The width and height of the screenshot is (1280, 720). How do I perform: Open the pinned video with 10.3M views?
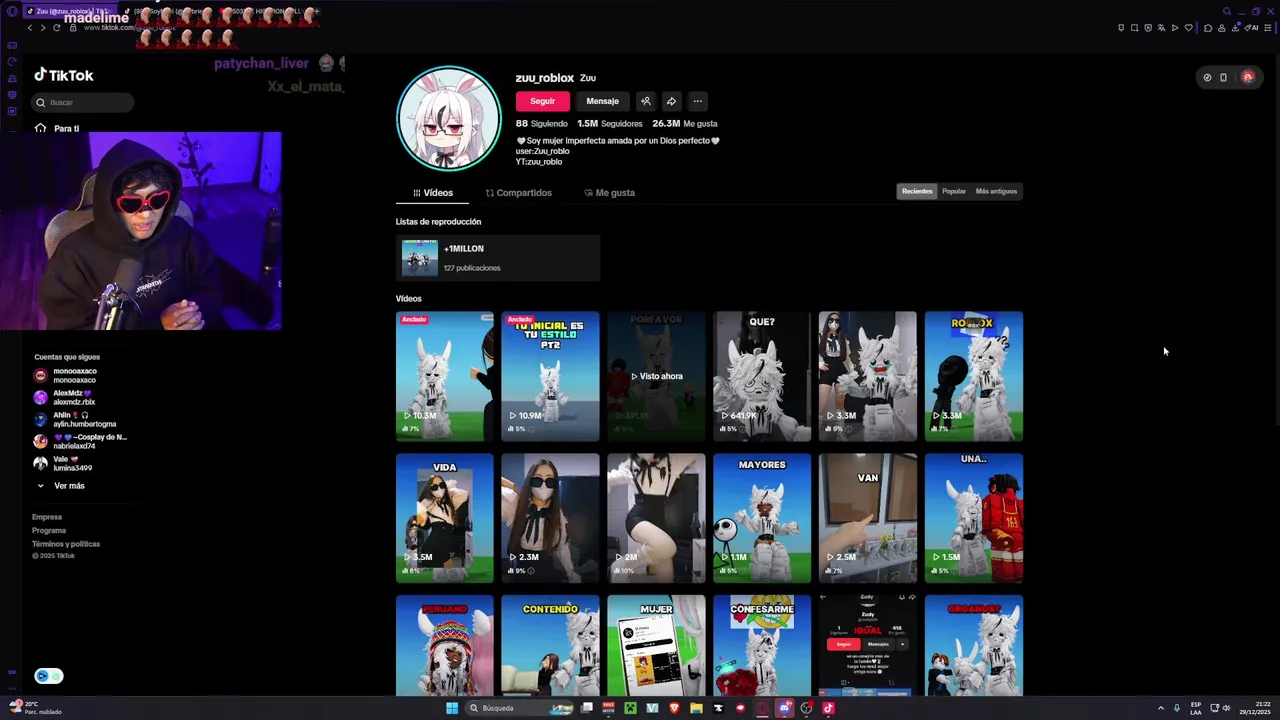[445, 376]
